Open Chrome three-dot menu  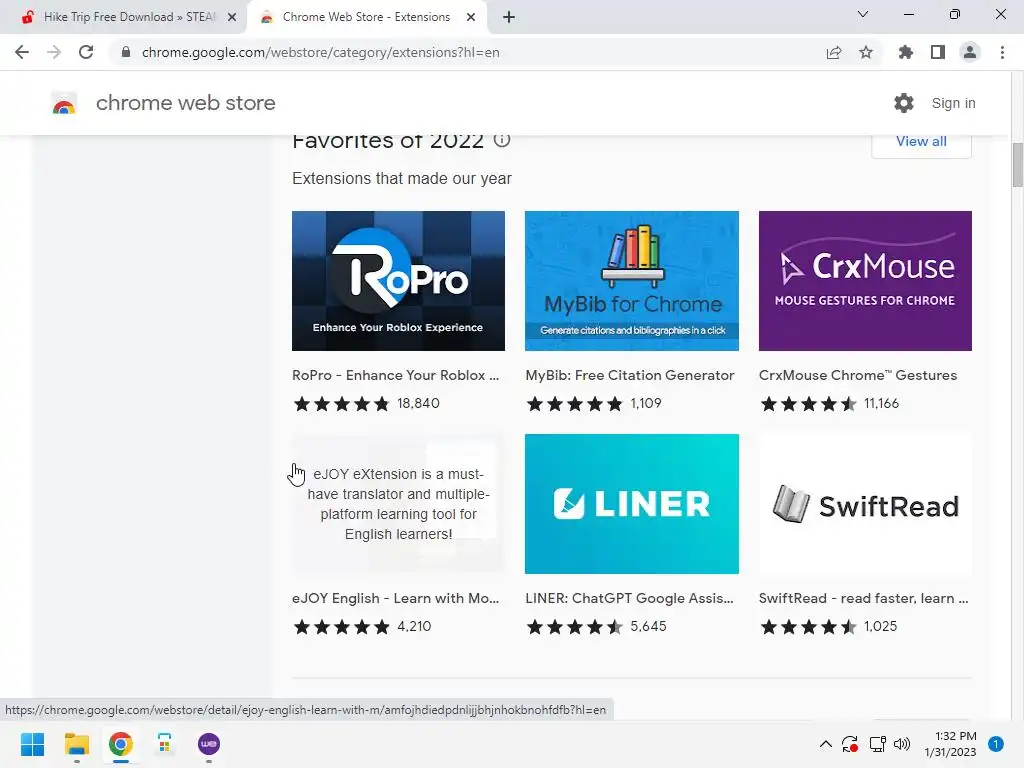(1002, 52)
